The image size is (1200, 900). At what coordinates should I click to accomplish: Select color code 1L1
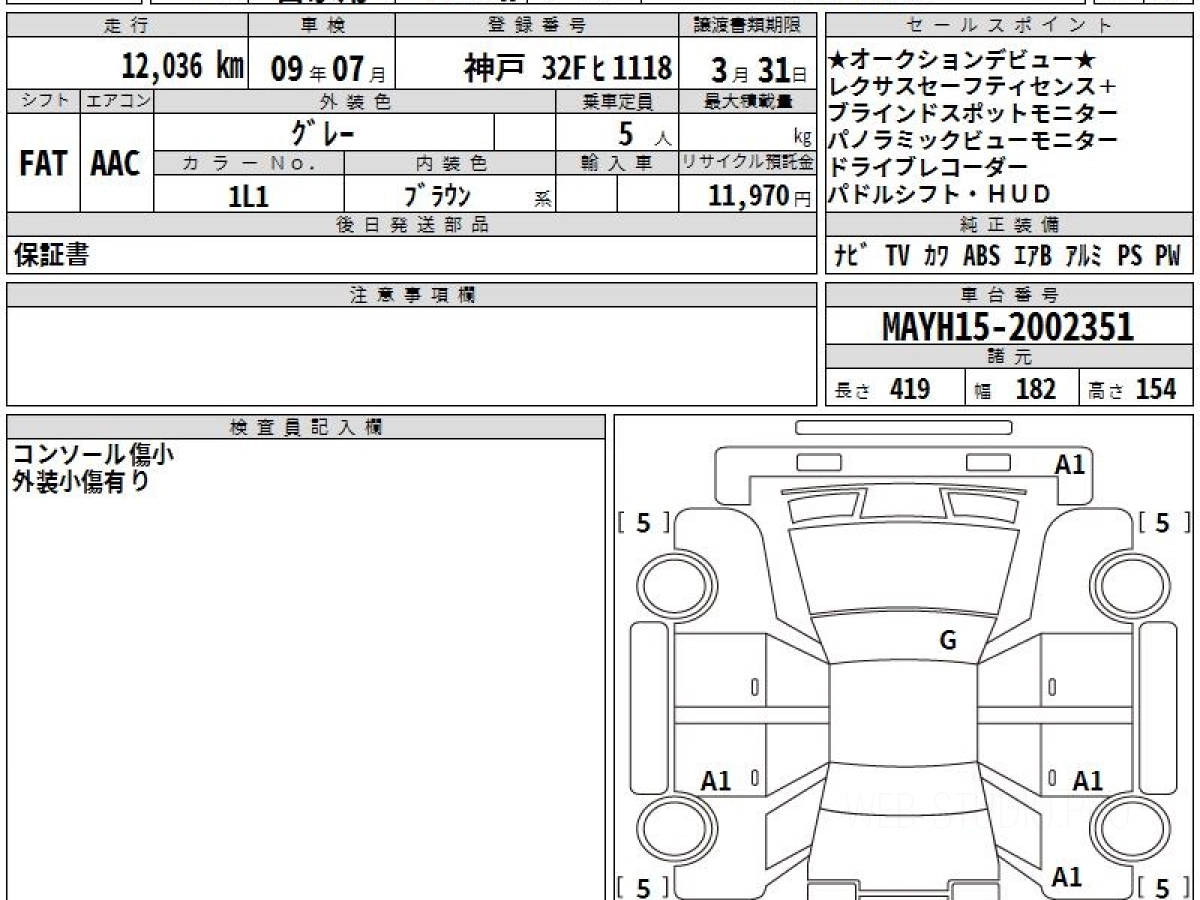pyautogui.click(x=249, y=196)
